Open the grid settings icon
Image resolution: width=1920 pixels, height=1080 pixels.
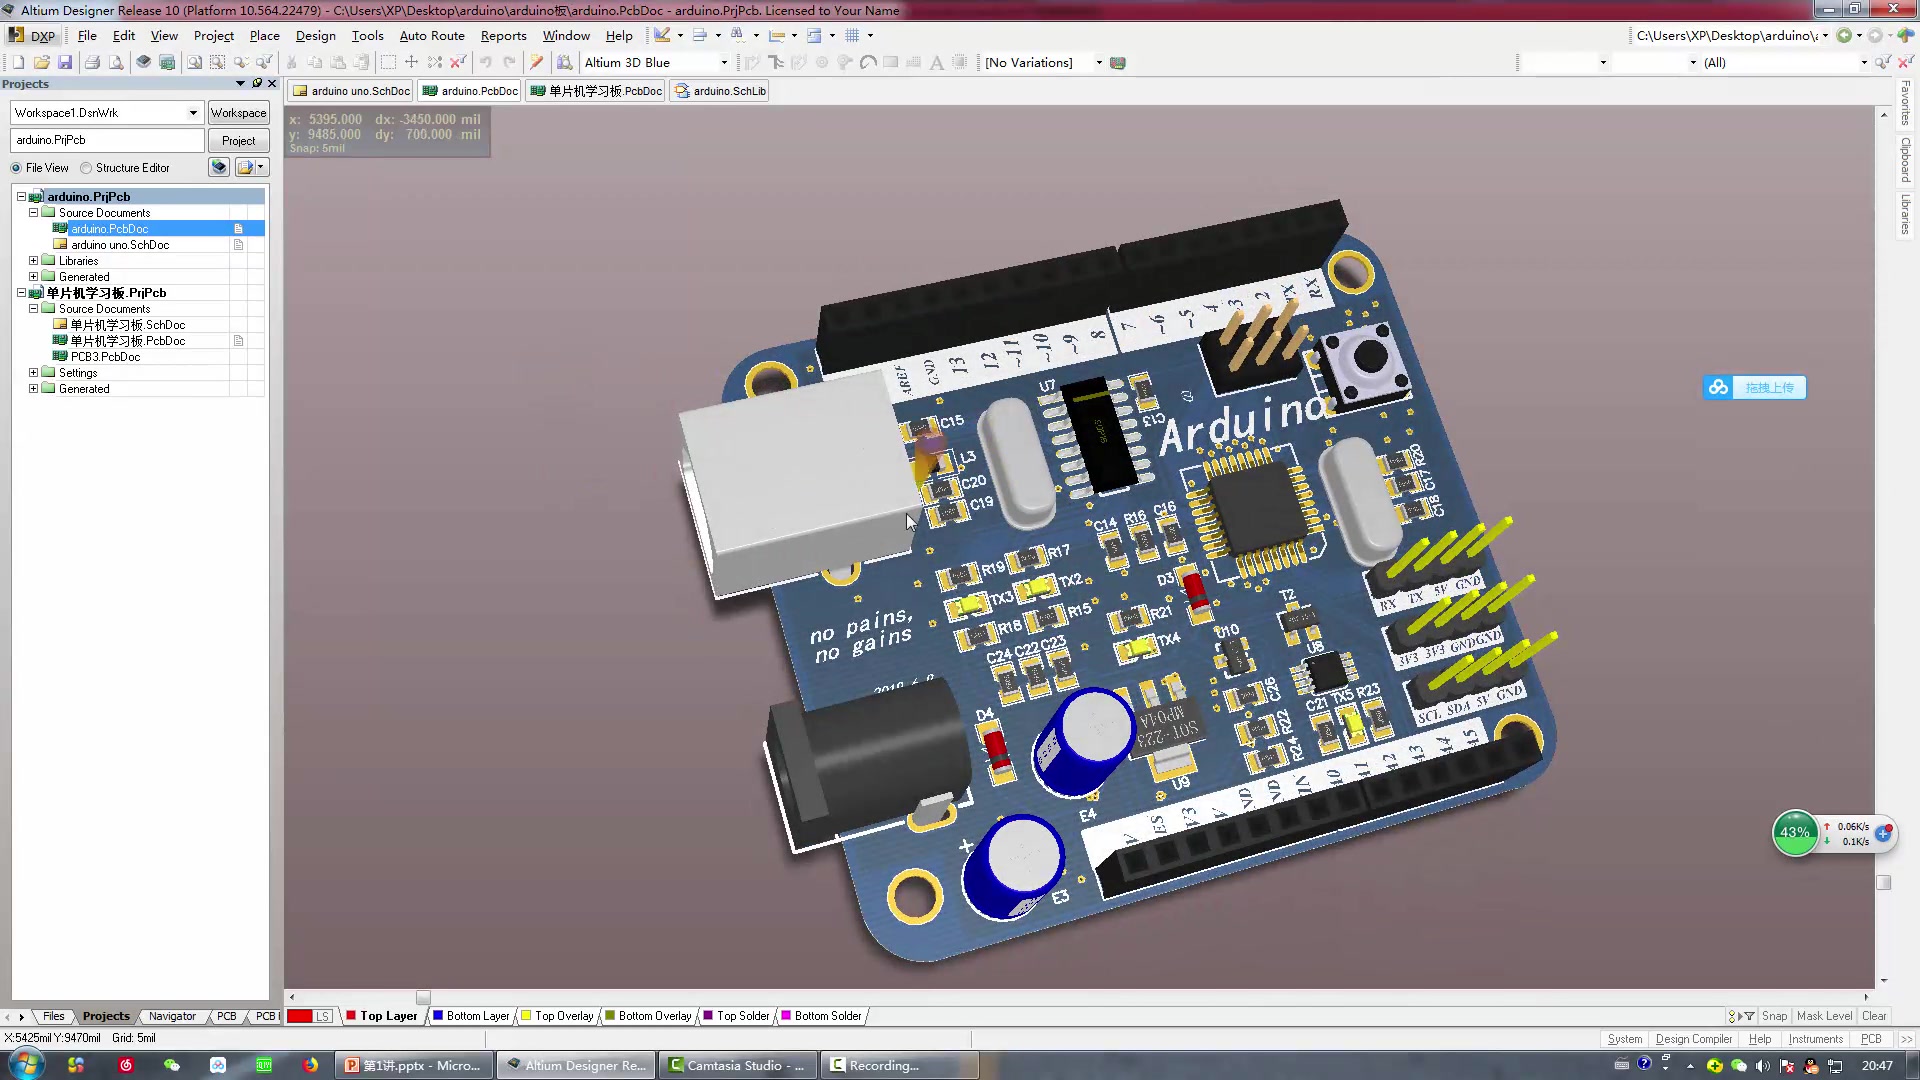(x=852, y=35)
